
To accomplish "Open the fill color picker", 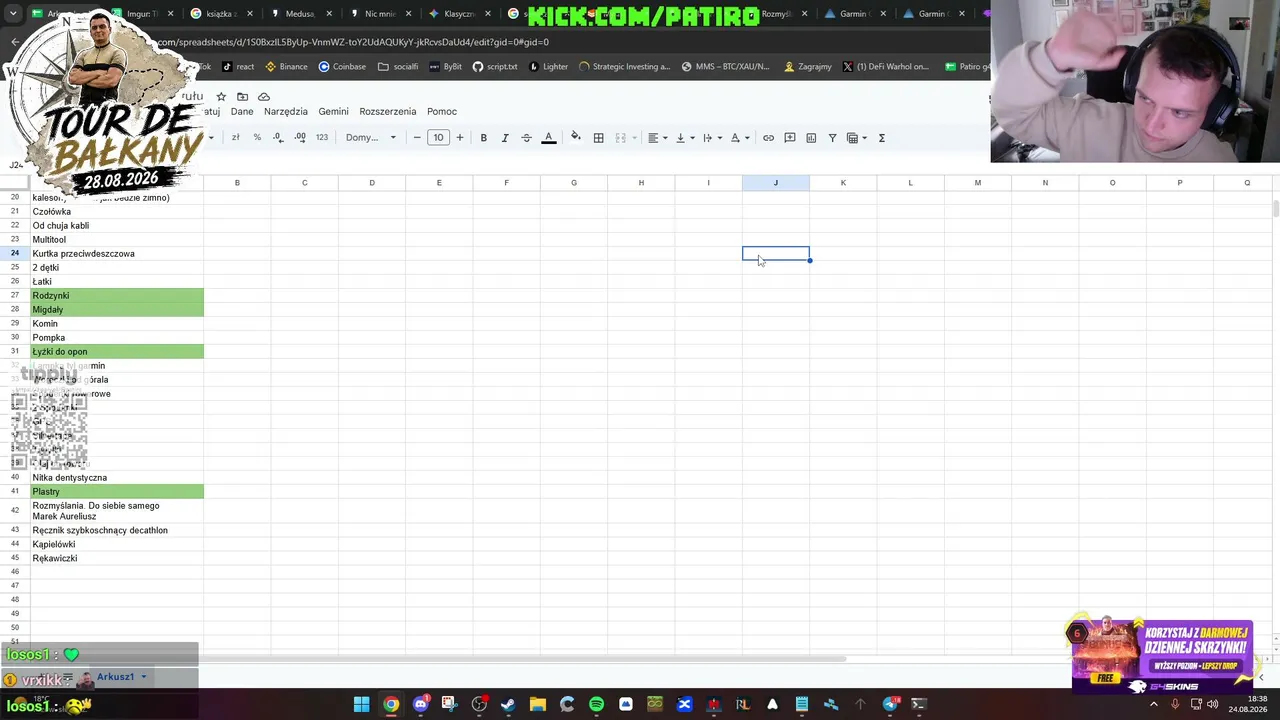I will click(x=575, y=138).
